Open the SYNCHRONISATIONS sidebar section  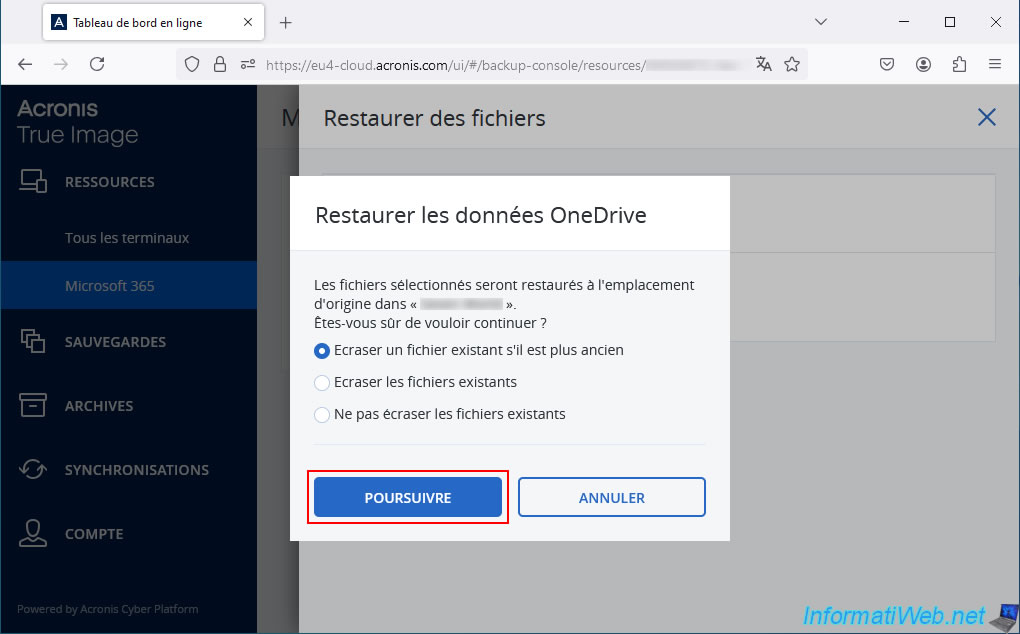tap(137, 470)
